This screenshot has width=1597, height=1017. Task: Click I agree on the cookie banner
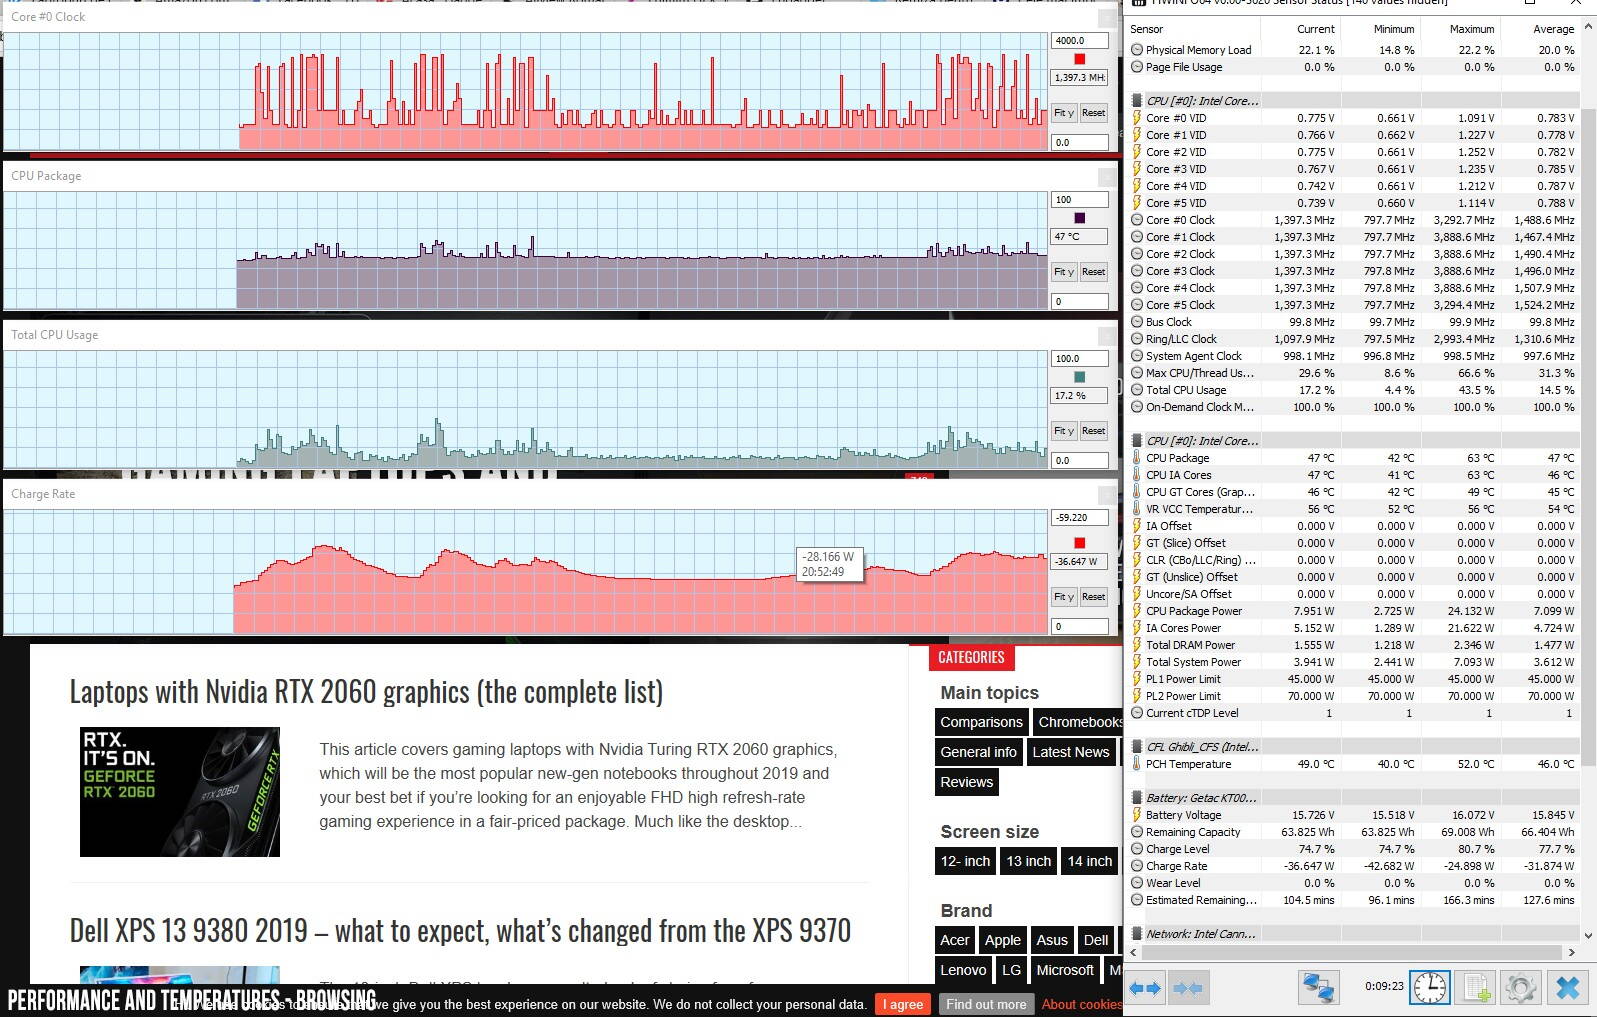[x=903, y=1004]
